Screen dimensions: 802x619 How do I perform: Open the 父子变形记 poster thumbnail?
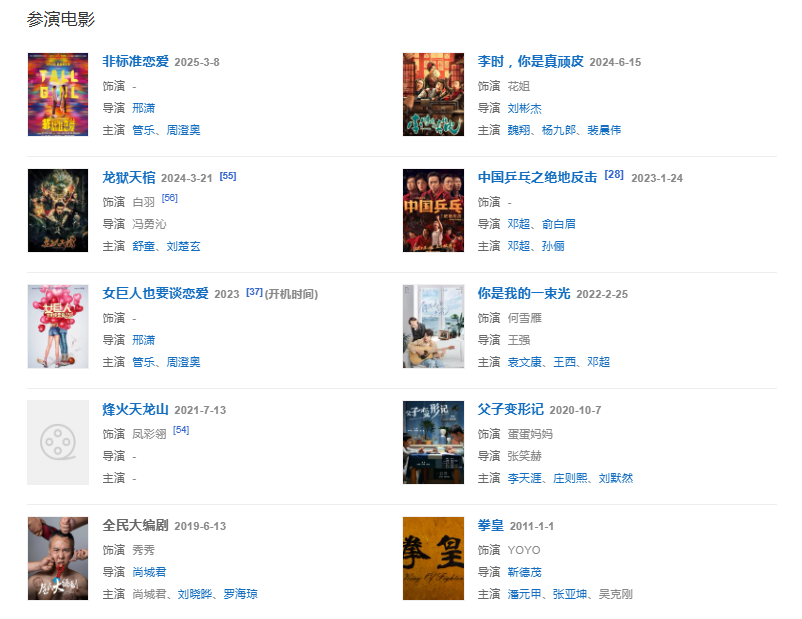click(x=433, y=442)
